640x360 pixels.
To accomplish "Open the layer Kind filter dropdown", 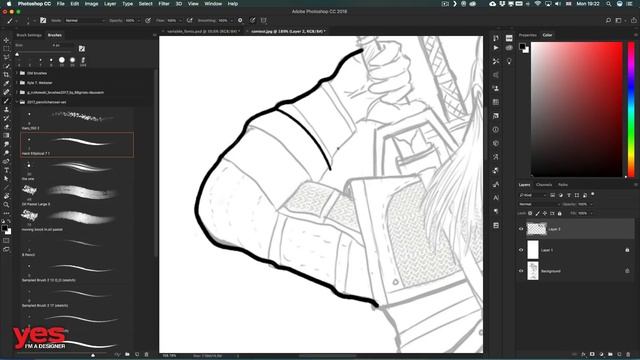I will 532,195.
